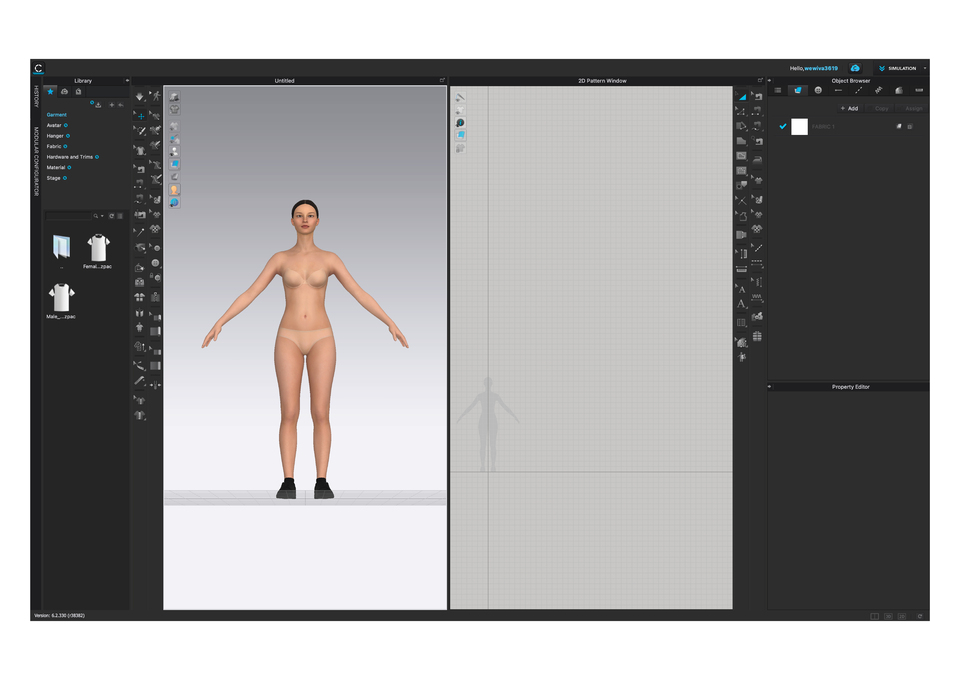Collapse the Property Editor panel arrow

[x=770, y=387]
